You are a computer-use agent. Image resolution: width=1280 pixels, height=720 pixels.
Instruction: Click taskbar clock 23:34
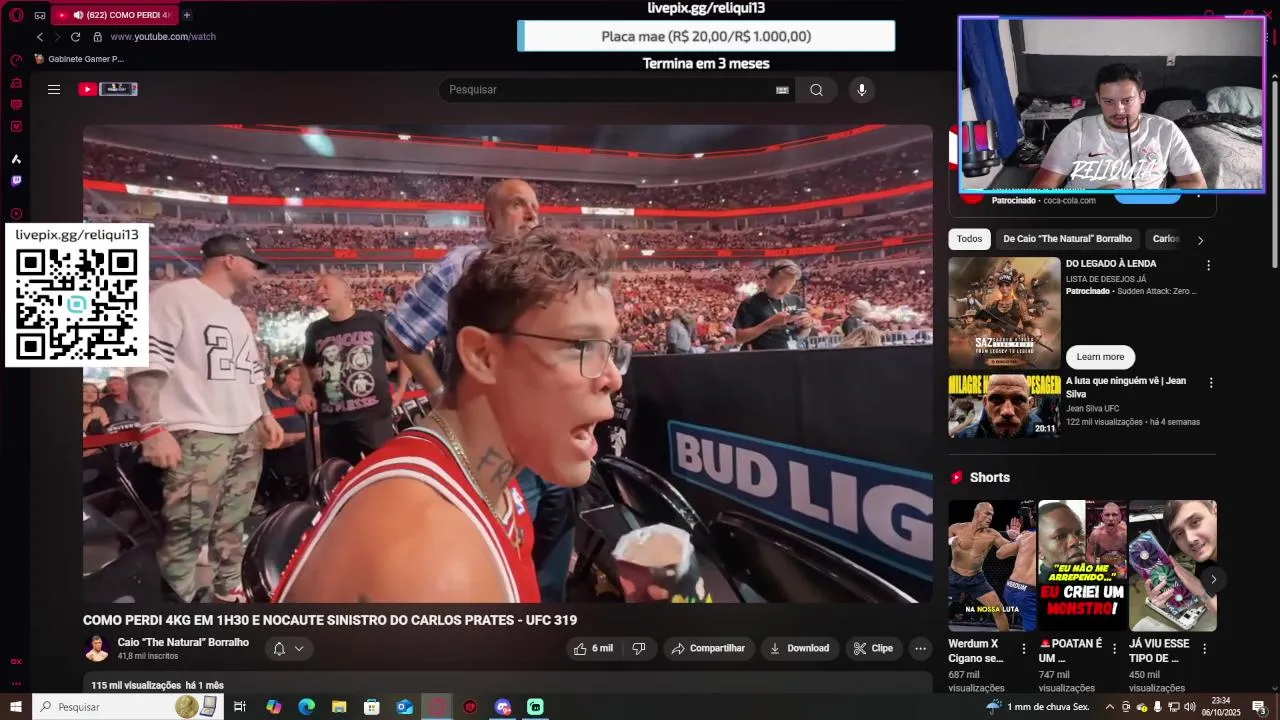click(1221, 707)
